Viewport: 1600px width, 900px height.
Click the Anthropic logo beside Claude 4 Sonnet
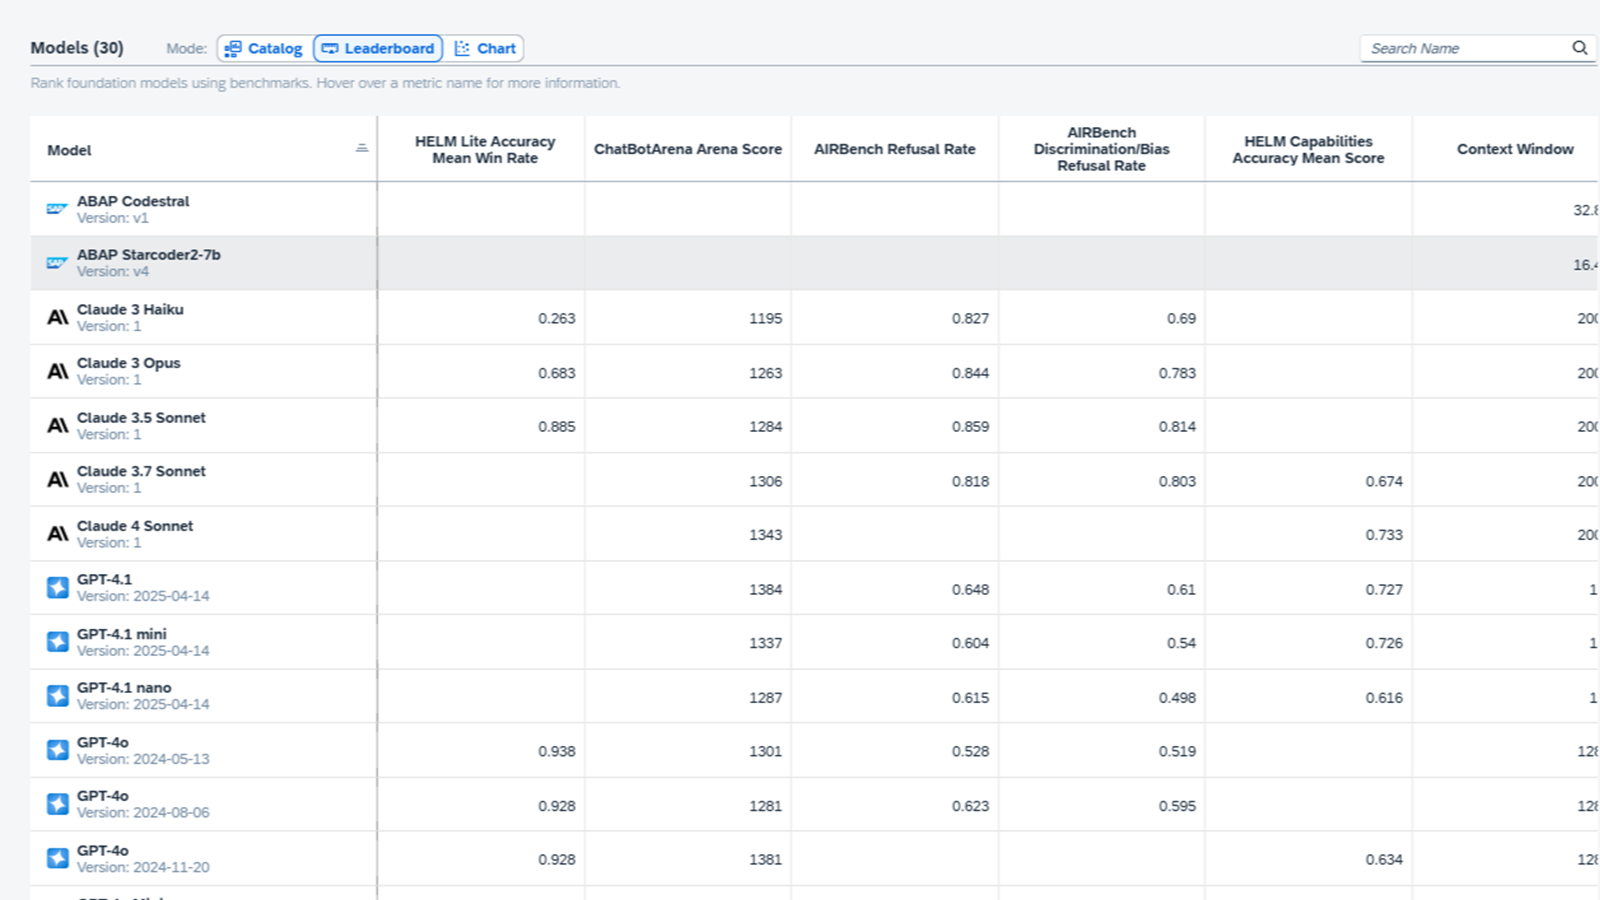click(x=58, y=534)
